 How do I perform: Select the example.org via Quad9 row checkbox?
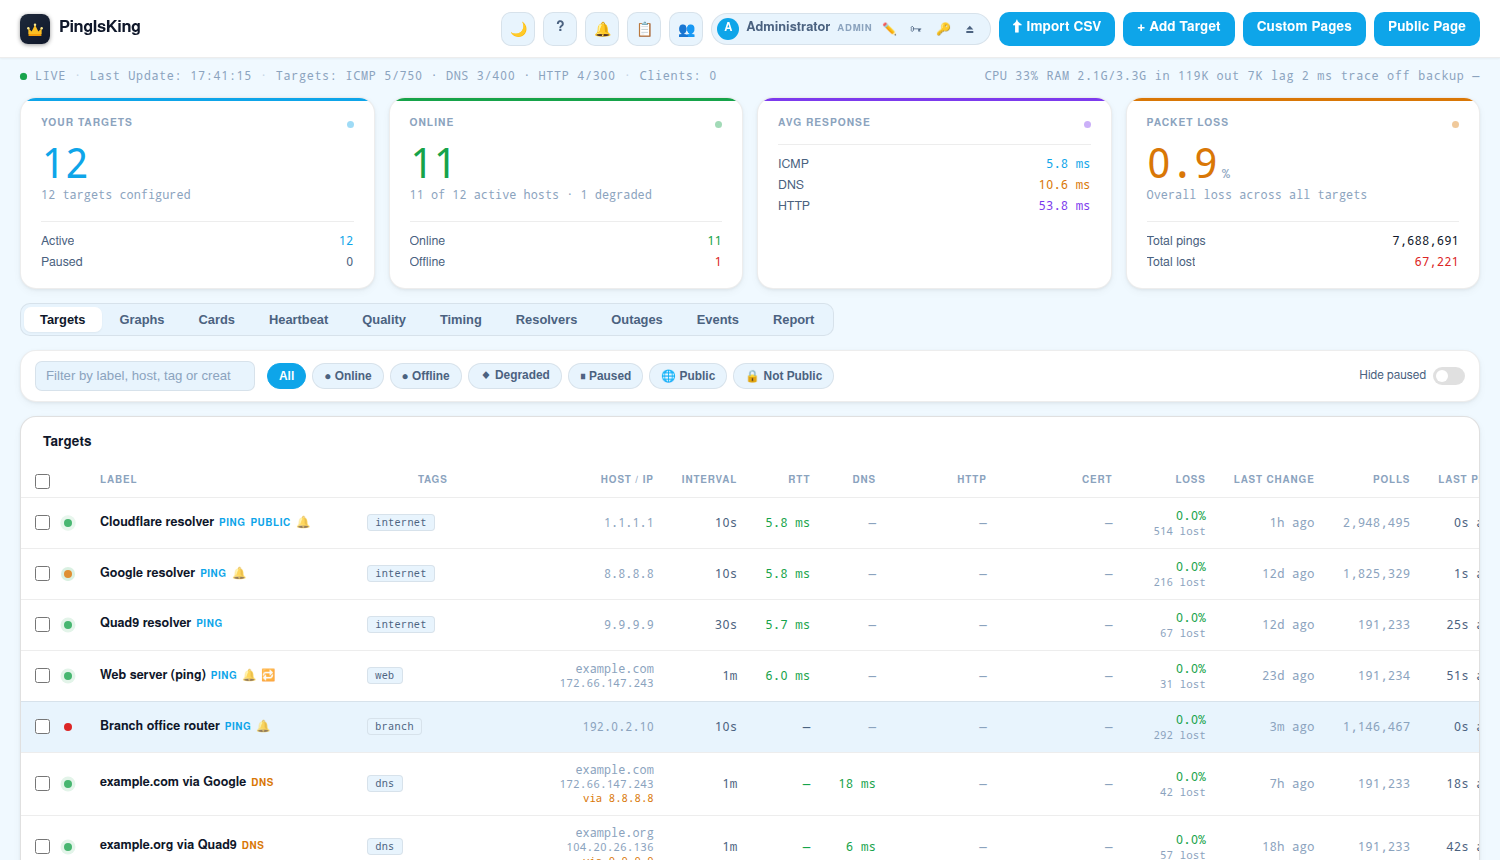pos(42,846)
